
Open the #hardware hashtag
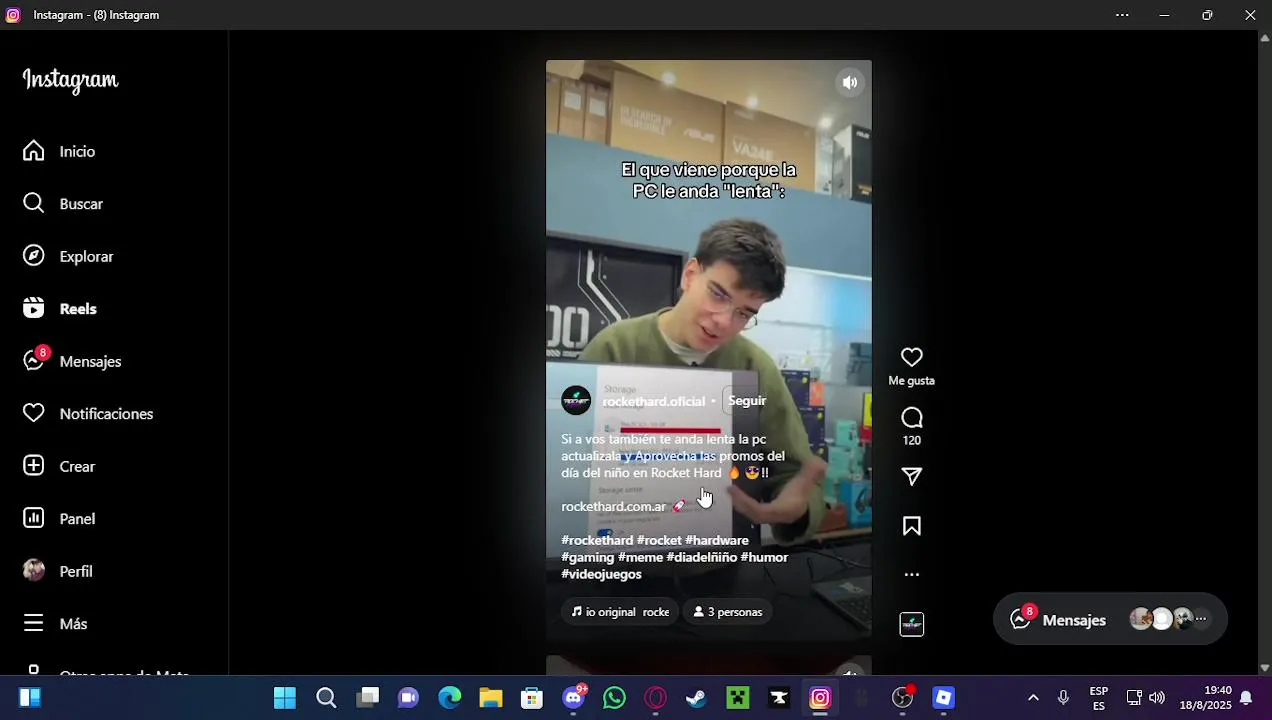click(716, 540)
